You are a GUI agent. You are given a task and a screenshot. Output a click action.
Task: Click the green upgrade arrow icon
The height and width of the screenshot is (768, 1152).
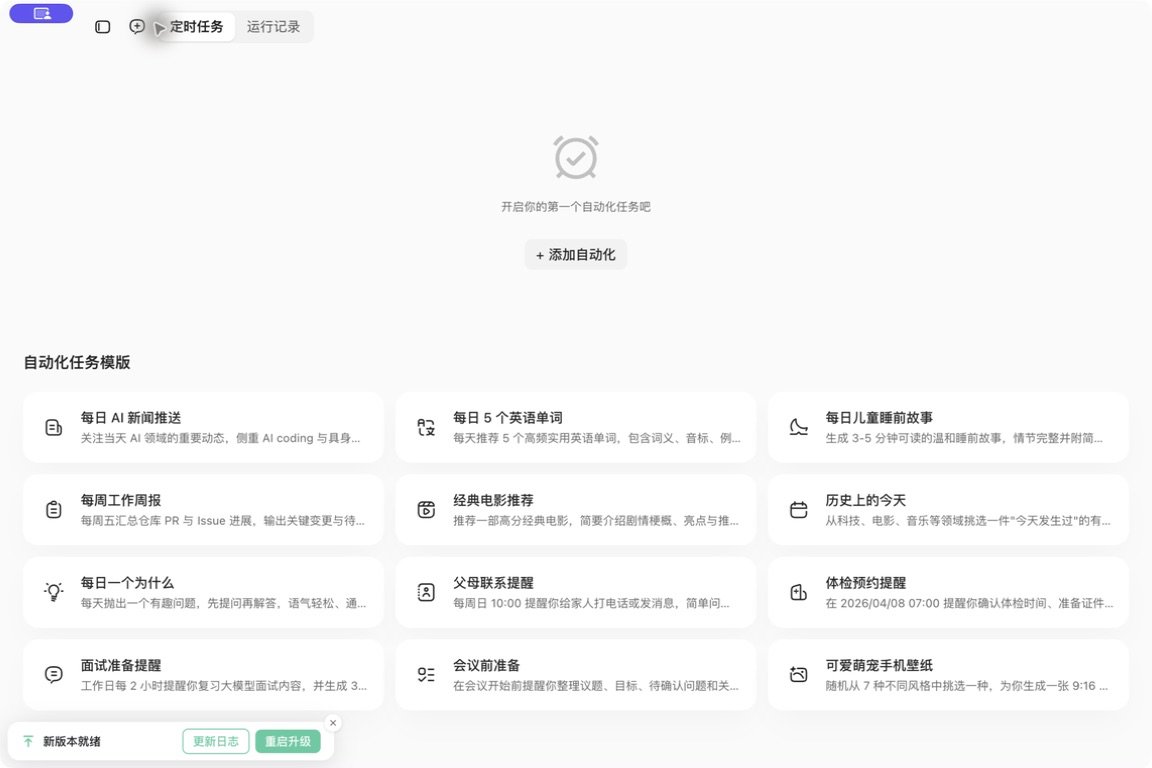tap(28, 741)
